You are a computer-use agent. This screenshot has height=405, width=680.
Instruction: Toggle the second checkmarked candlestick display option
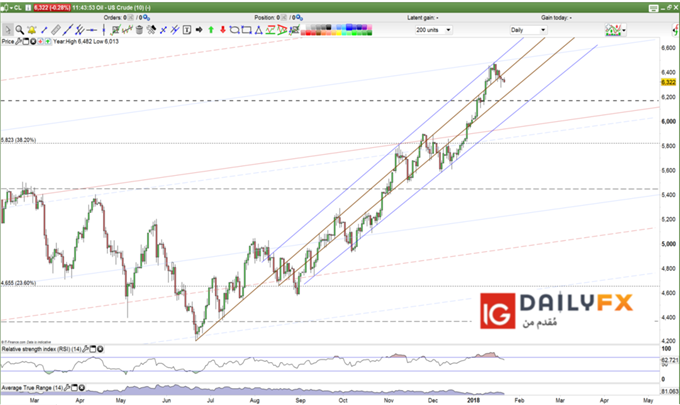pos(128,30)
